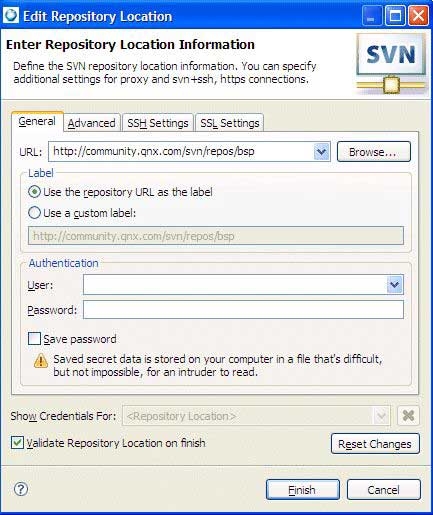
Task: Enable the Save password checkbox
Action: [34, 339]
